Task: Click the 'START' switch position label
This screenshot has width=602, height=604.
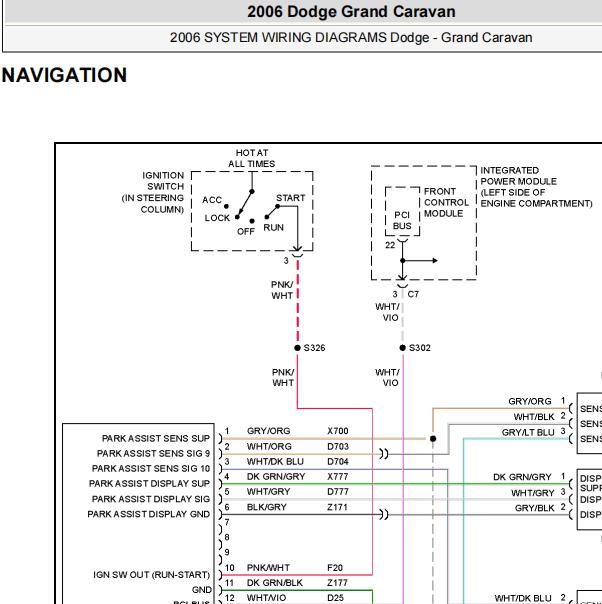Action: click(290, 198)
